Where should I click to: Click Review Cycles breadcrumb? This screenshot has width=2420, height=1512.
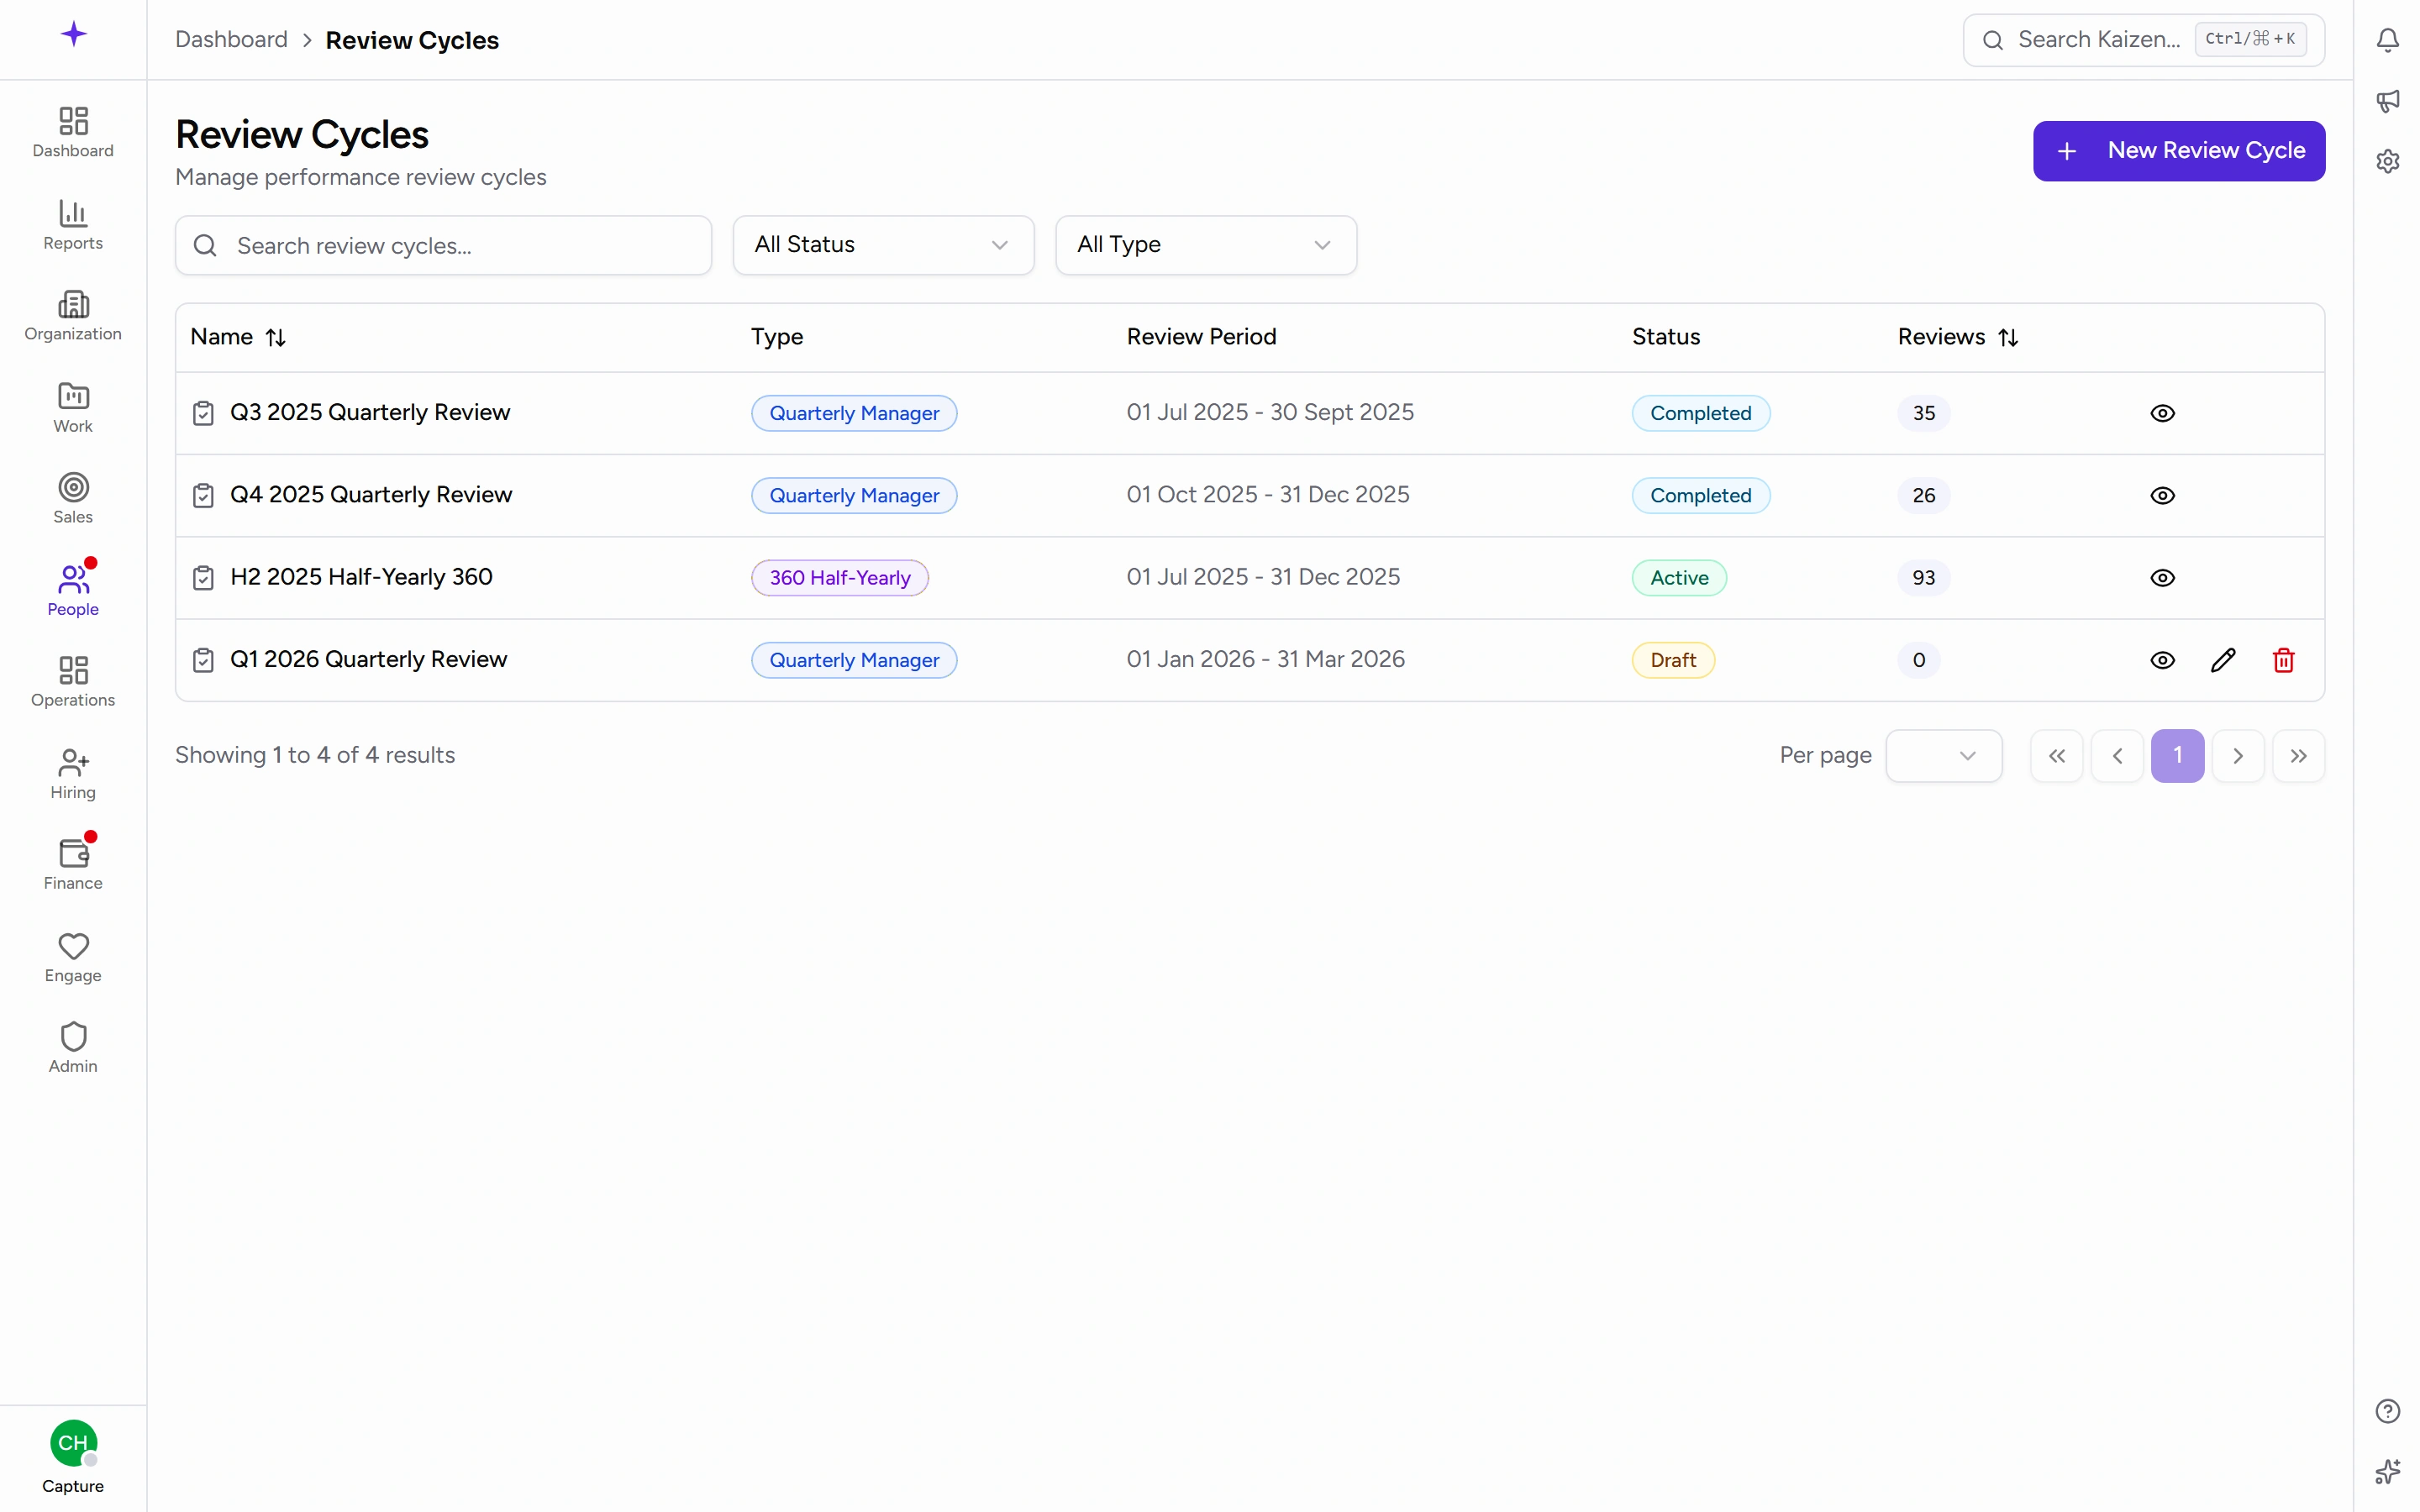click(x=412, y=40)
